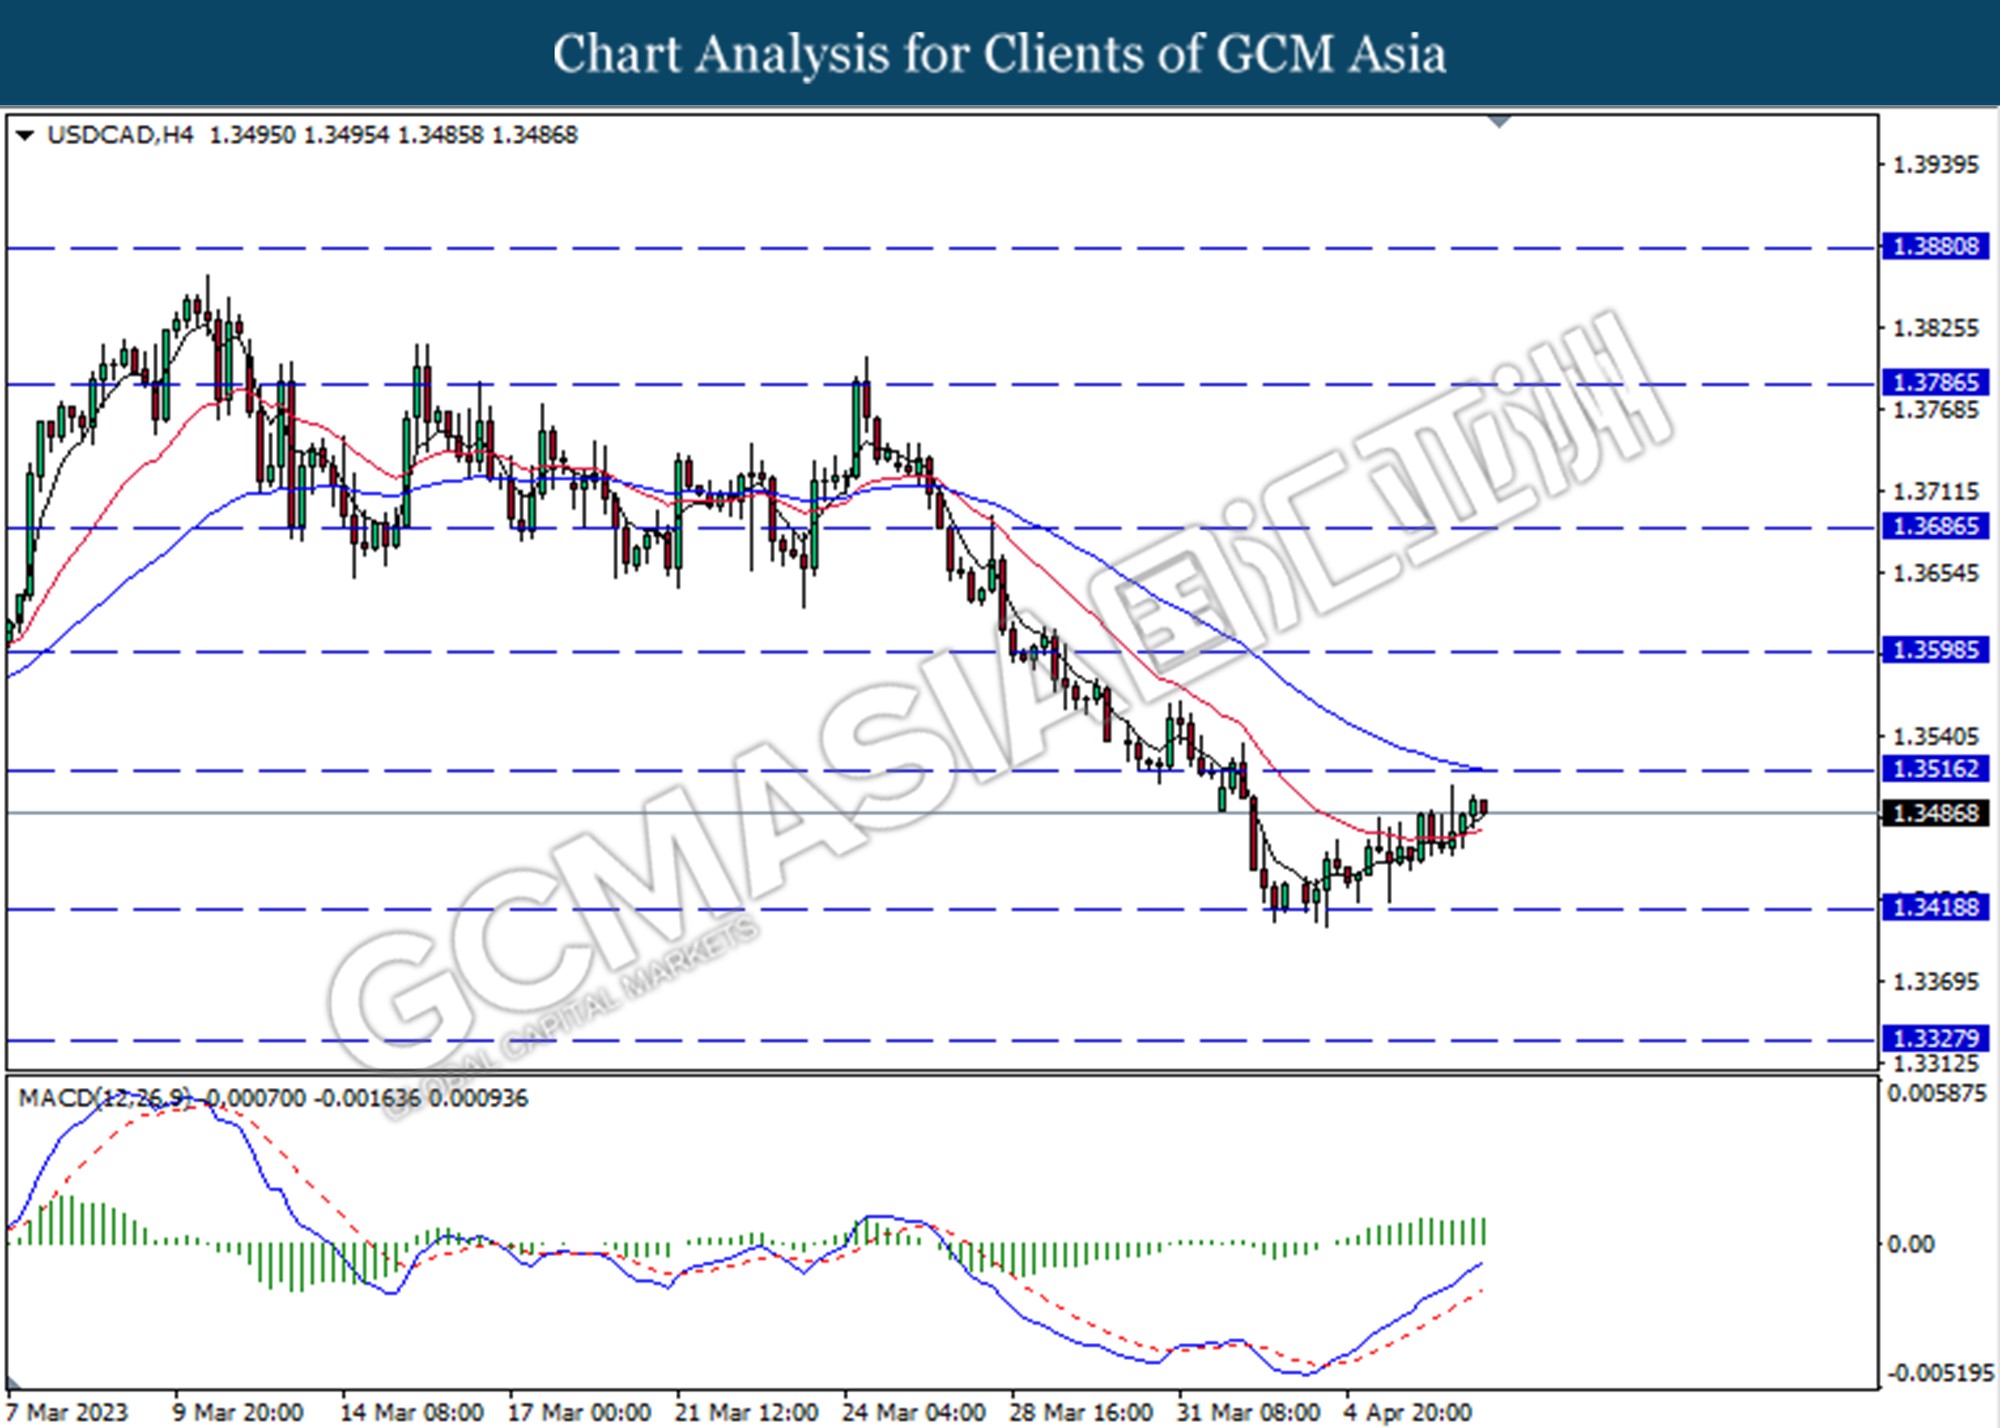Screen dimensions: 2000x1428
Task: Click the USDCAD,H4 symbol title text
Action: pyautogui.click(x=120, y=135)
